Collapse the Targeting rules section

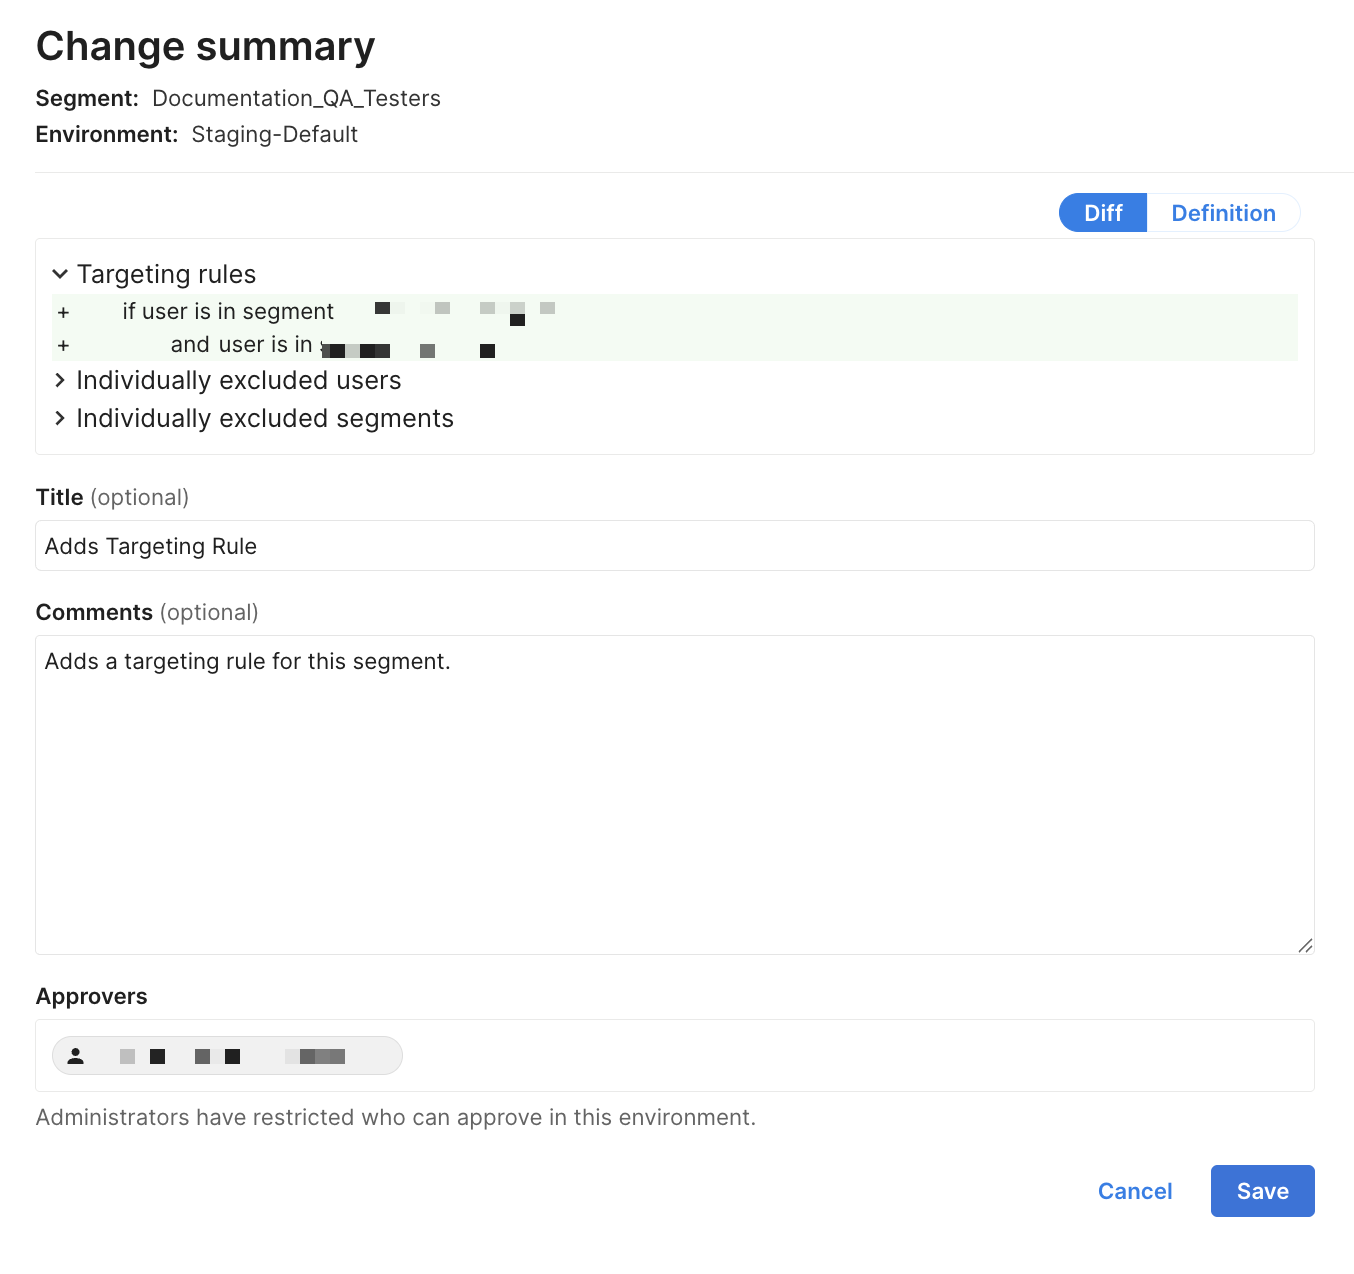[x=60, y=274]
